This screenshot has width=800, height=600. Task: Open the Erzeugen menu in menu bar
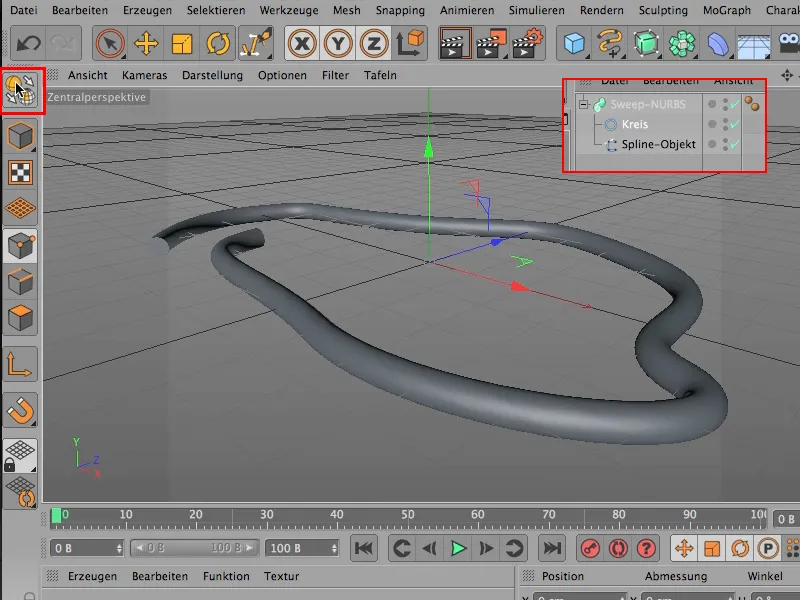tap(147, 10)
